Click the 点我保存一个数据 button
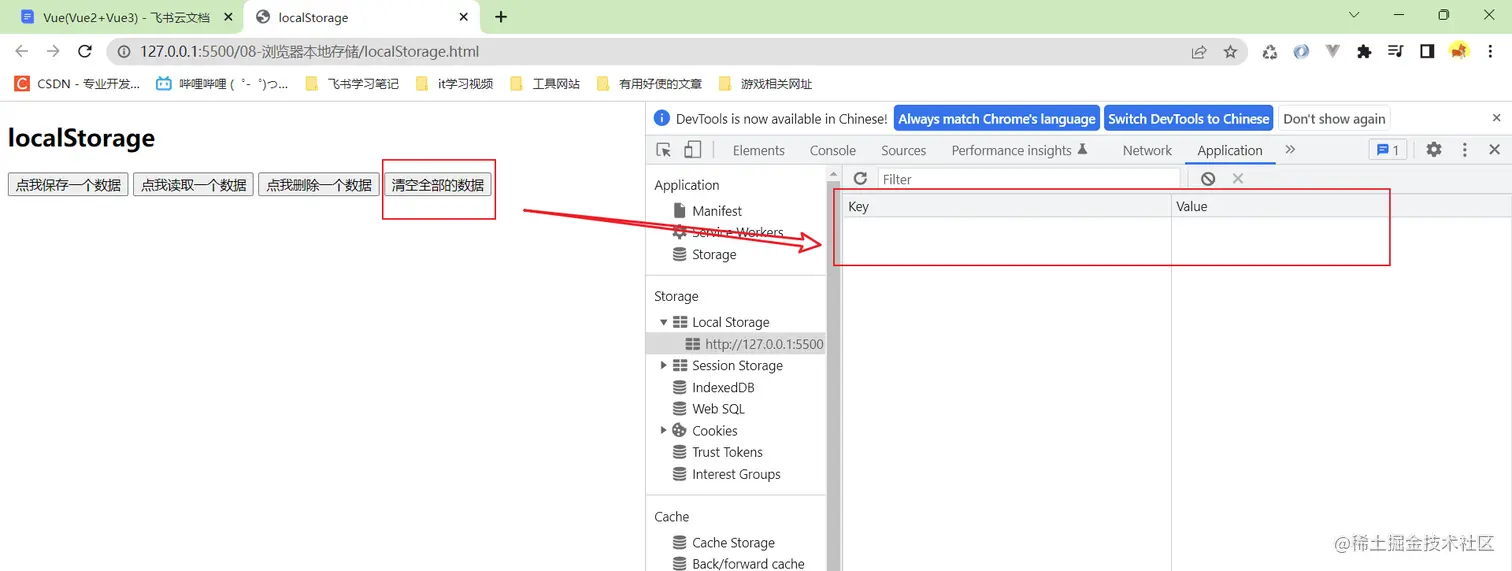 [x=68, y=185]
